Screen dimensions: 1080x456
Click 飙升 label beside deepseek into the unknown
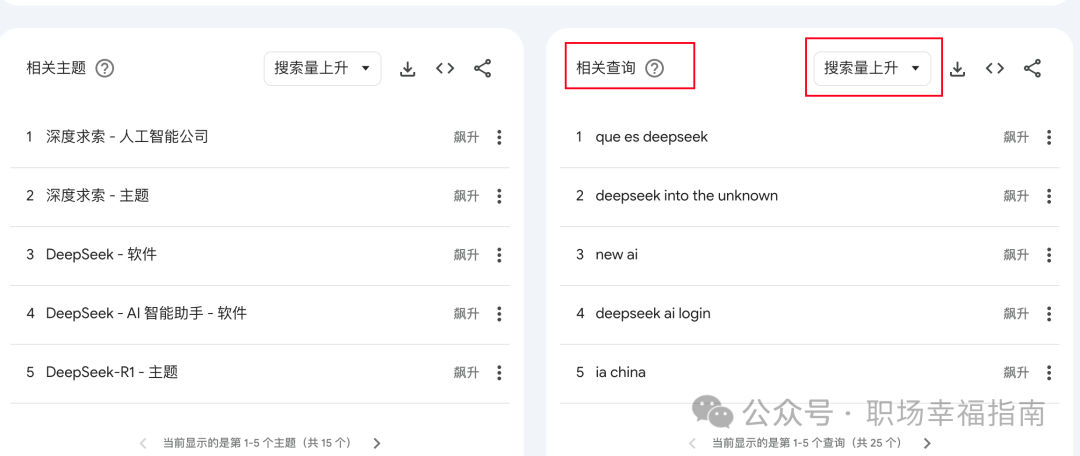pyautogui.click(x=1016, y=196)
